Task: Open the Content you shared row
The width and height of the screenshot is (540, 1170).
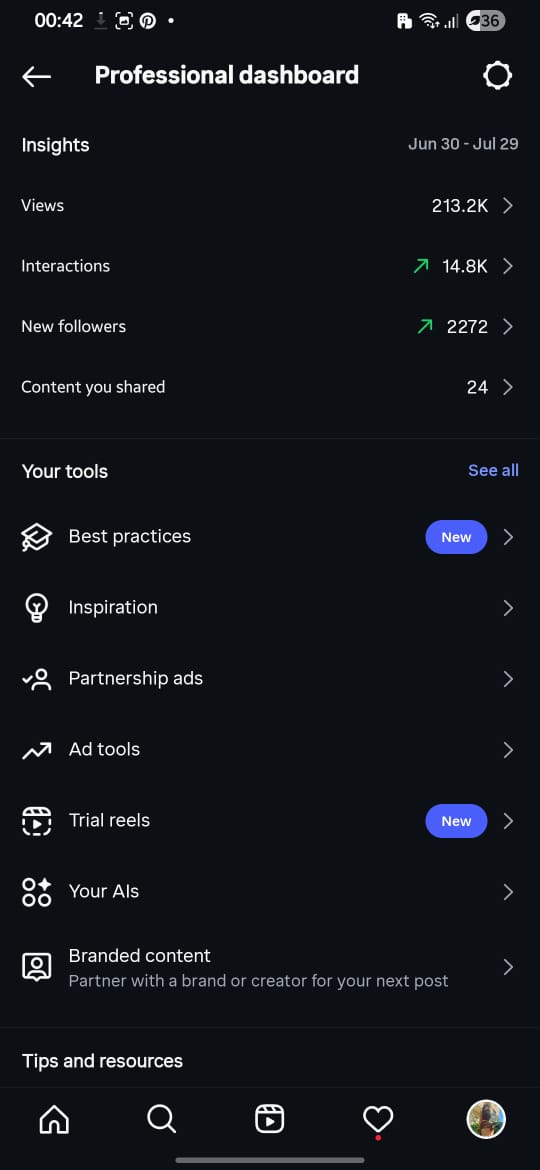Action: click(x=270, y=387)
